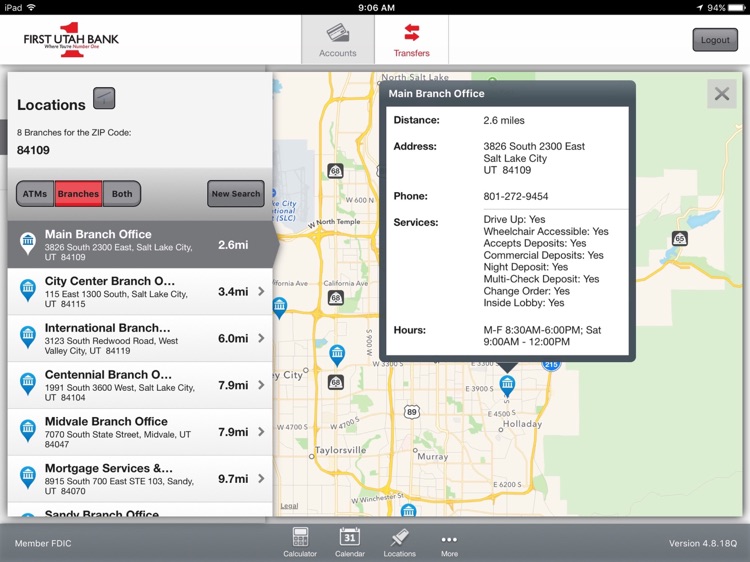Tap the compass icon next to Locations
This screenshot has width=750, height=562.
click(x=104, y=98)
